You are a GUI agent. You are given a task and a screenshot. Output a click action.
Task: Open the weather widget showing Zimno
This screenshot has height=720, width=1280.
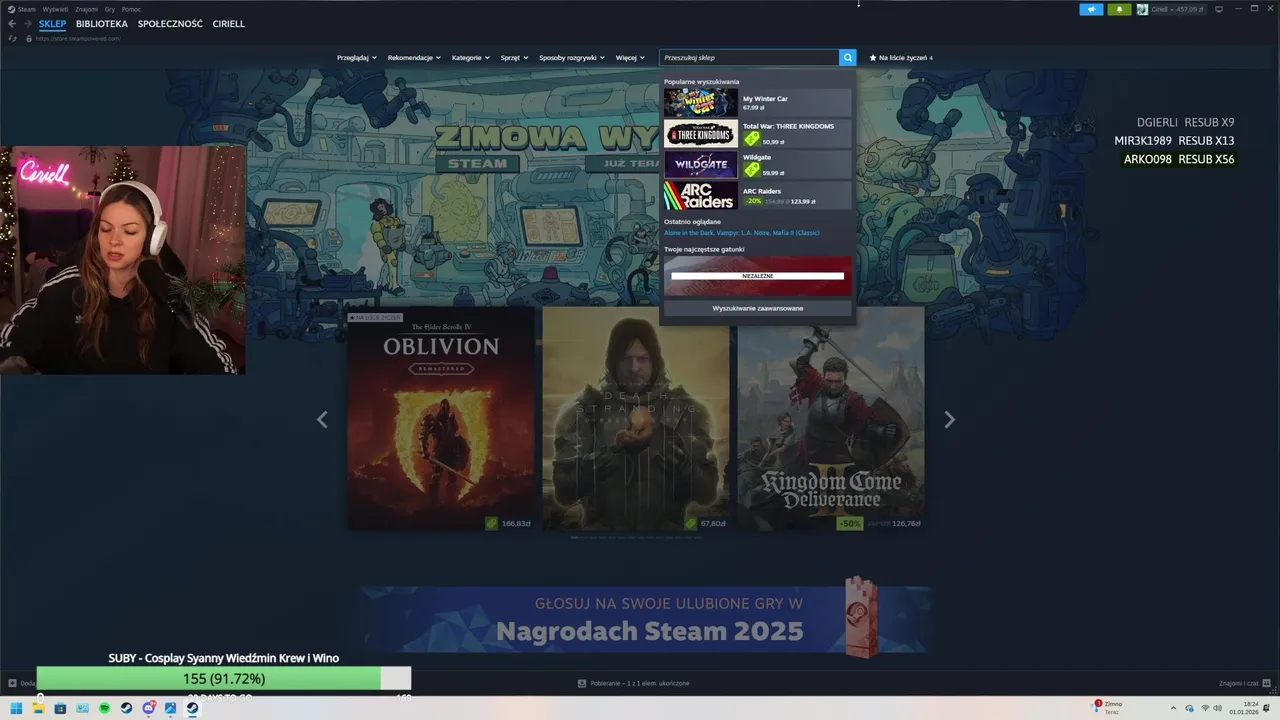[1108, 707]
